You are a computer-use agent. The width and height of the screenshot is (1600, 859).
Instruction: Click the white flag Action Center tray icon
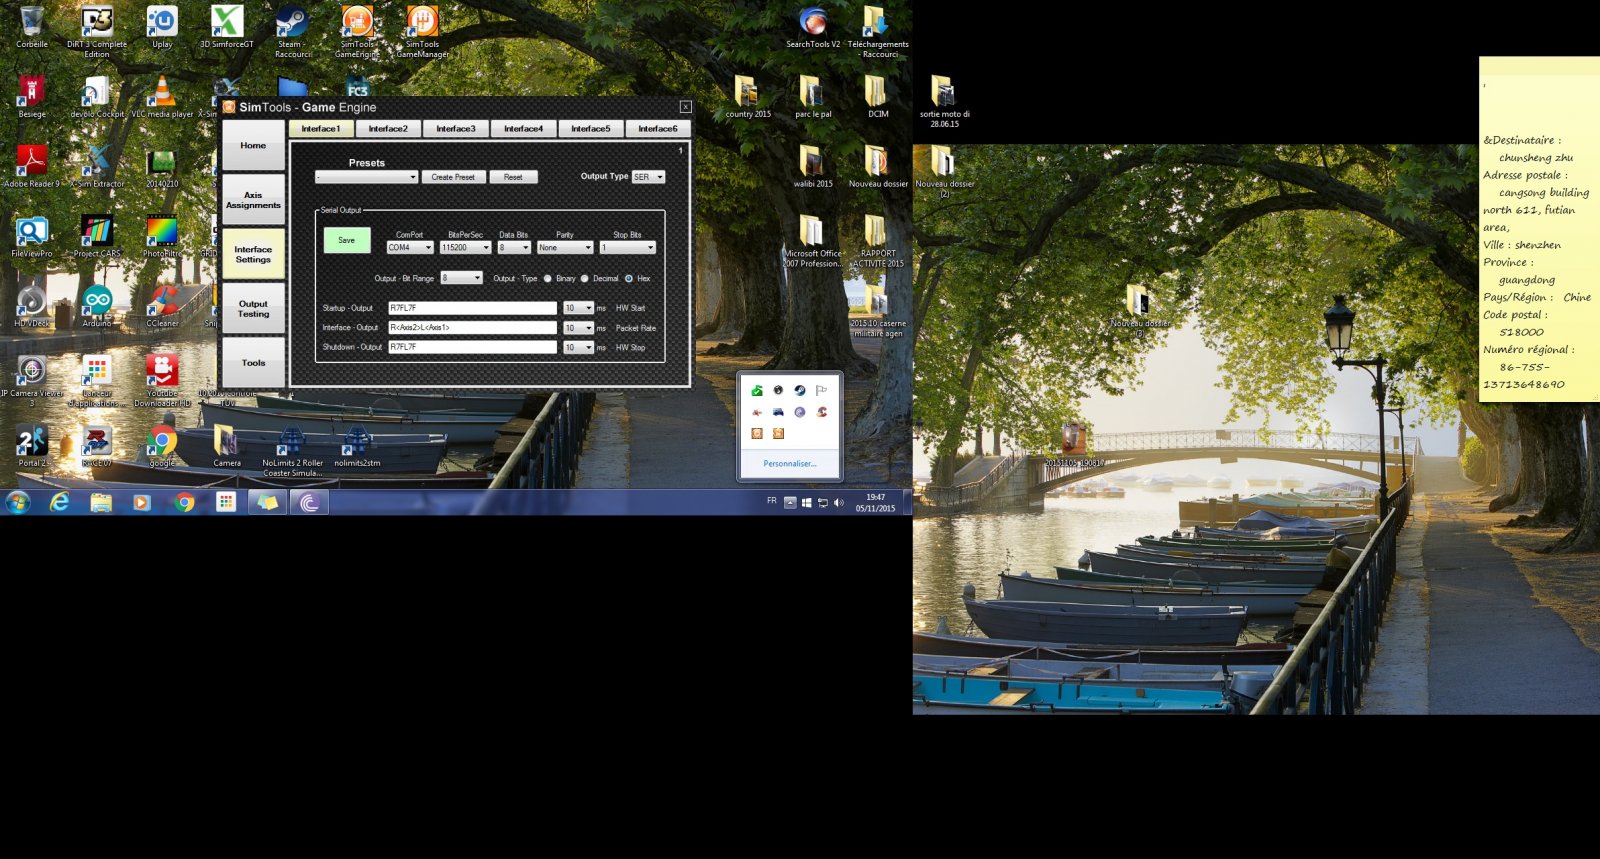point(821,391)
